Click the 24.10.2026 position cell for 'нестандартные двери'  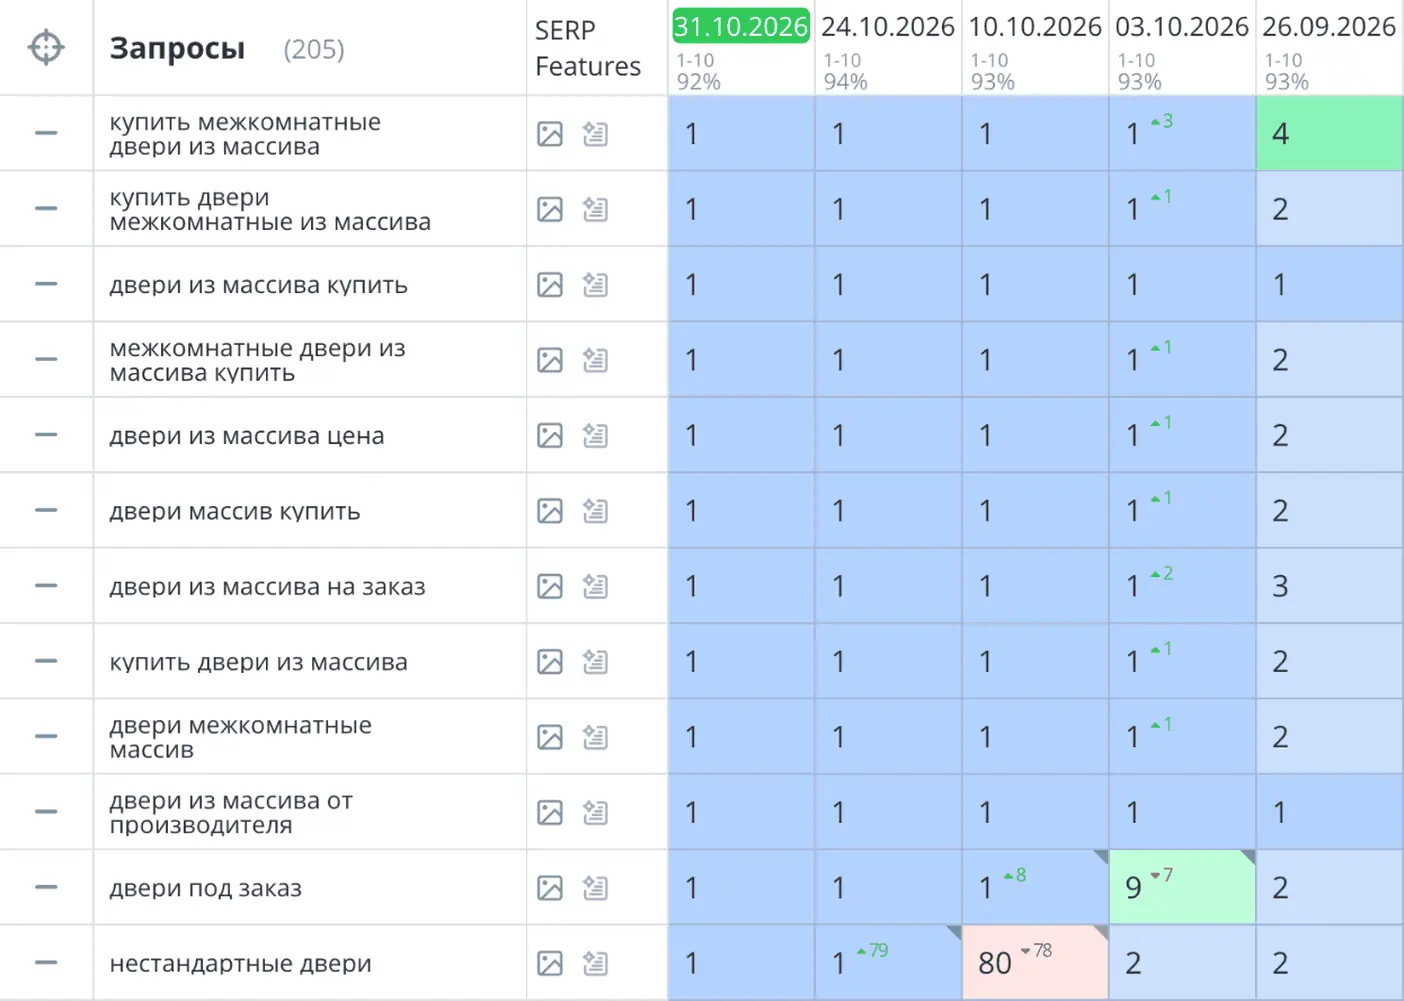[888, 963]
